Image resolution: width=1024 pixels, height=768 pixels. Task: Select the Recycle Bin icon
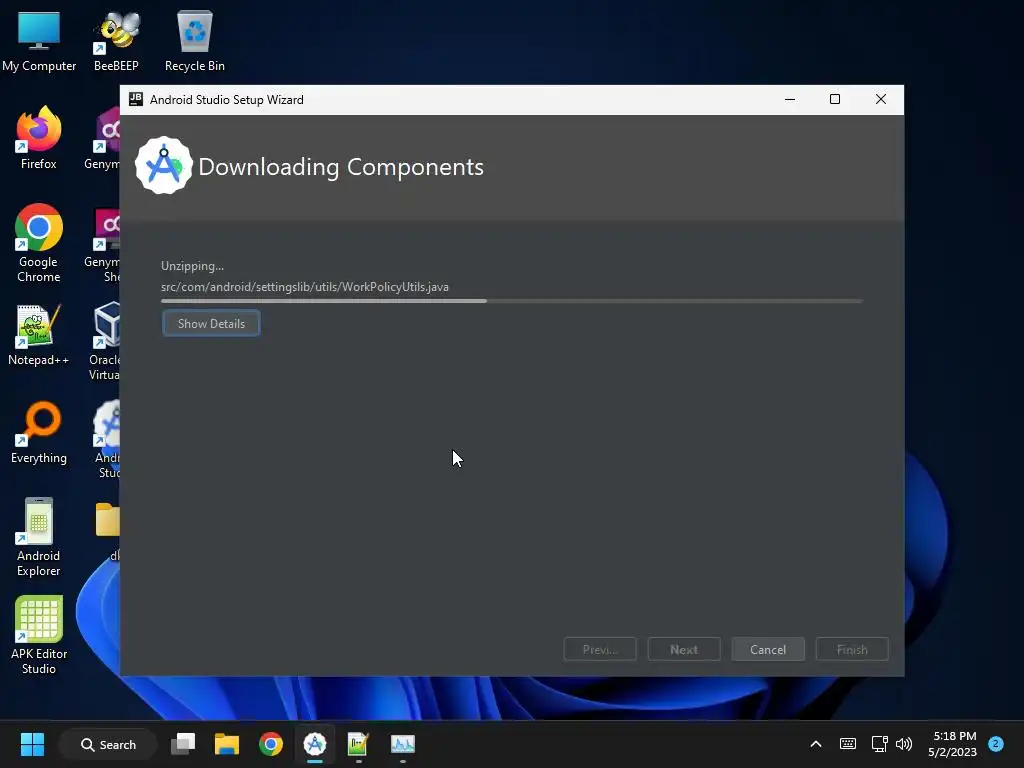tap(195, 40)
